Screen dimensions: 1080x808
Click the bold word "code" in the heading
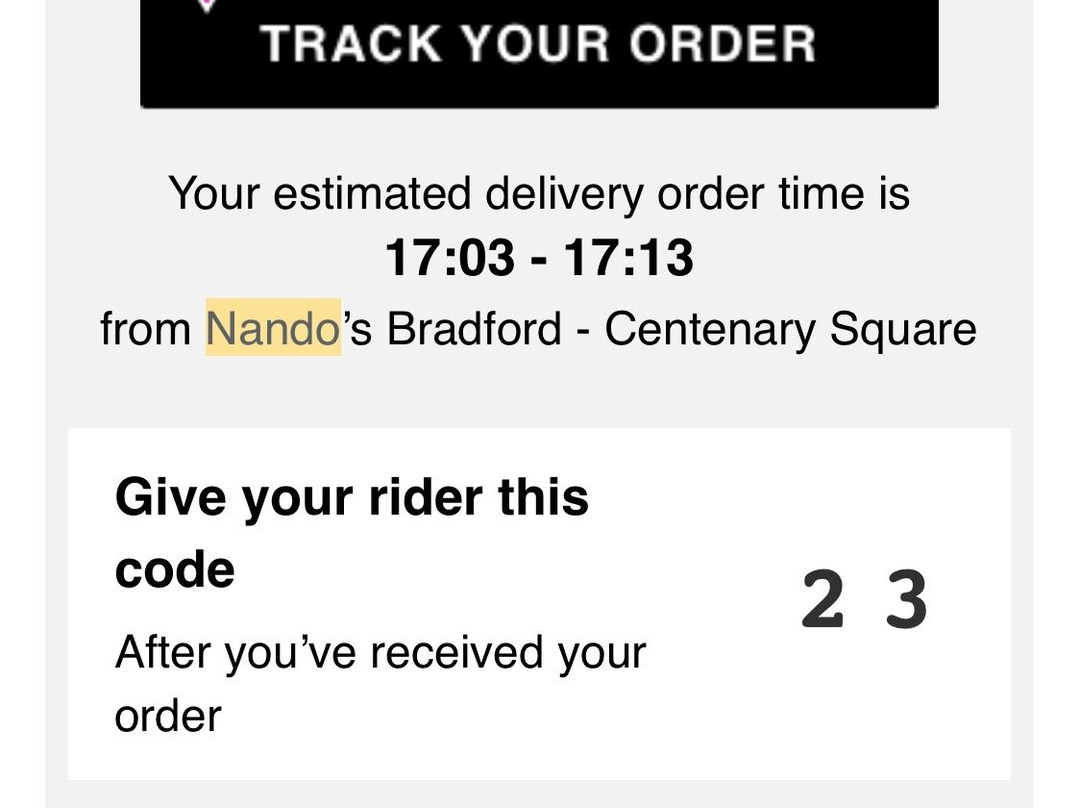pos(175,569)
